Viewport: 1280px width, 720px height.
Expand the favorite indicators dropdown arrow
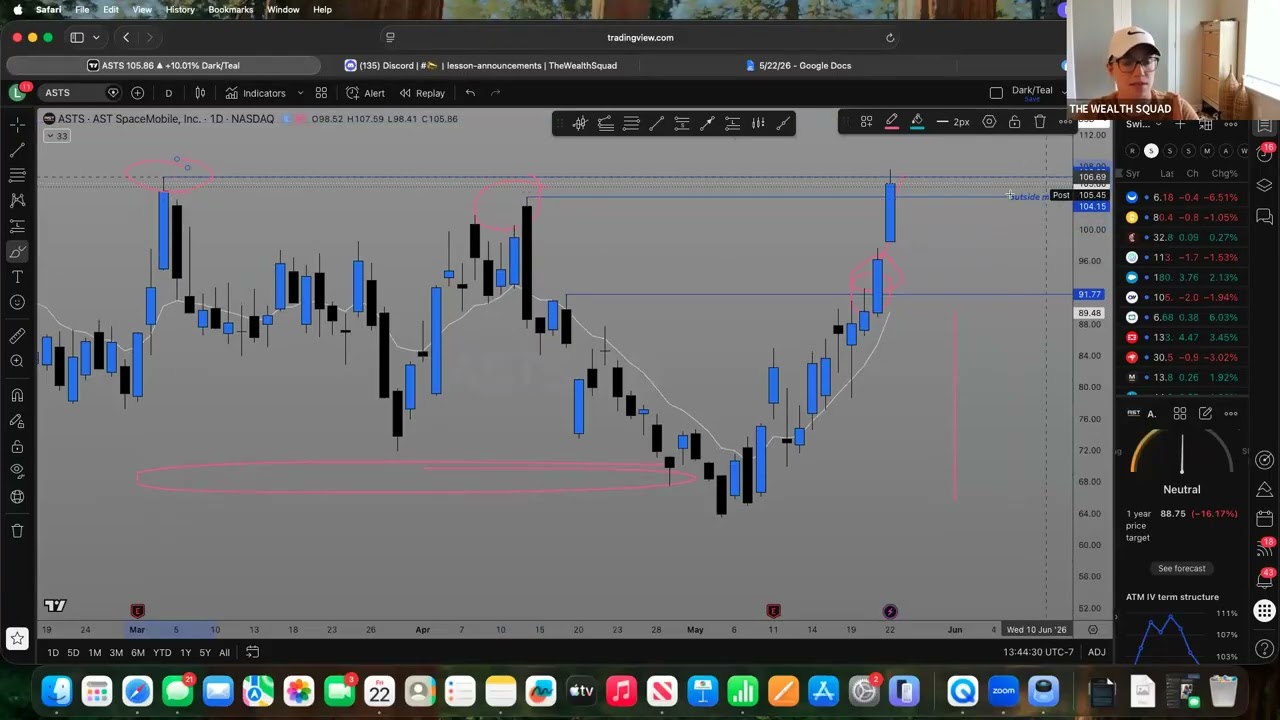299,93
